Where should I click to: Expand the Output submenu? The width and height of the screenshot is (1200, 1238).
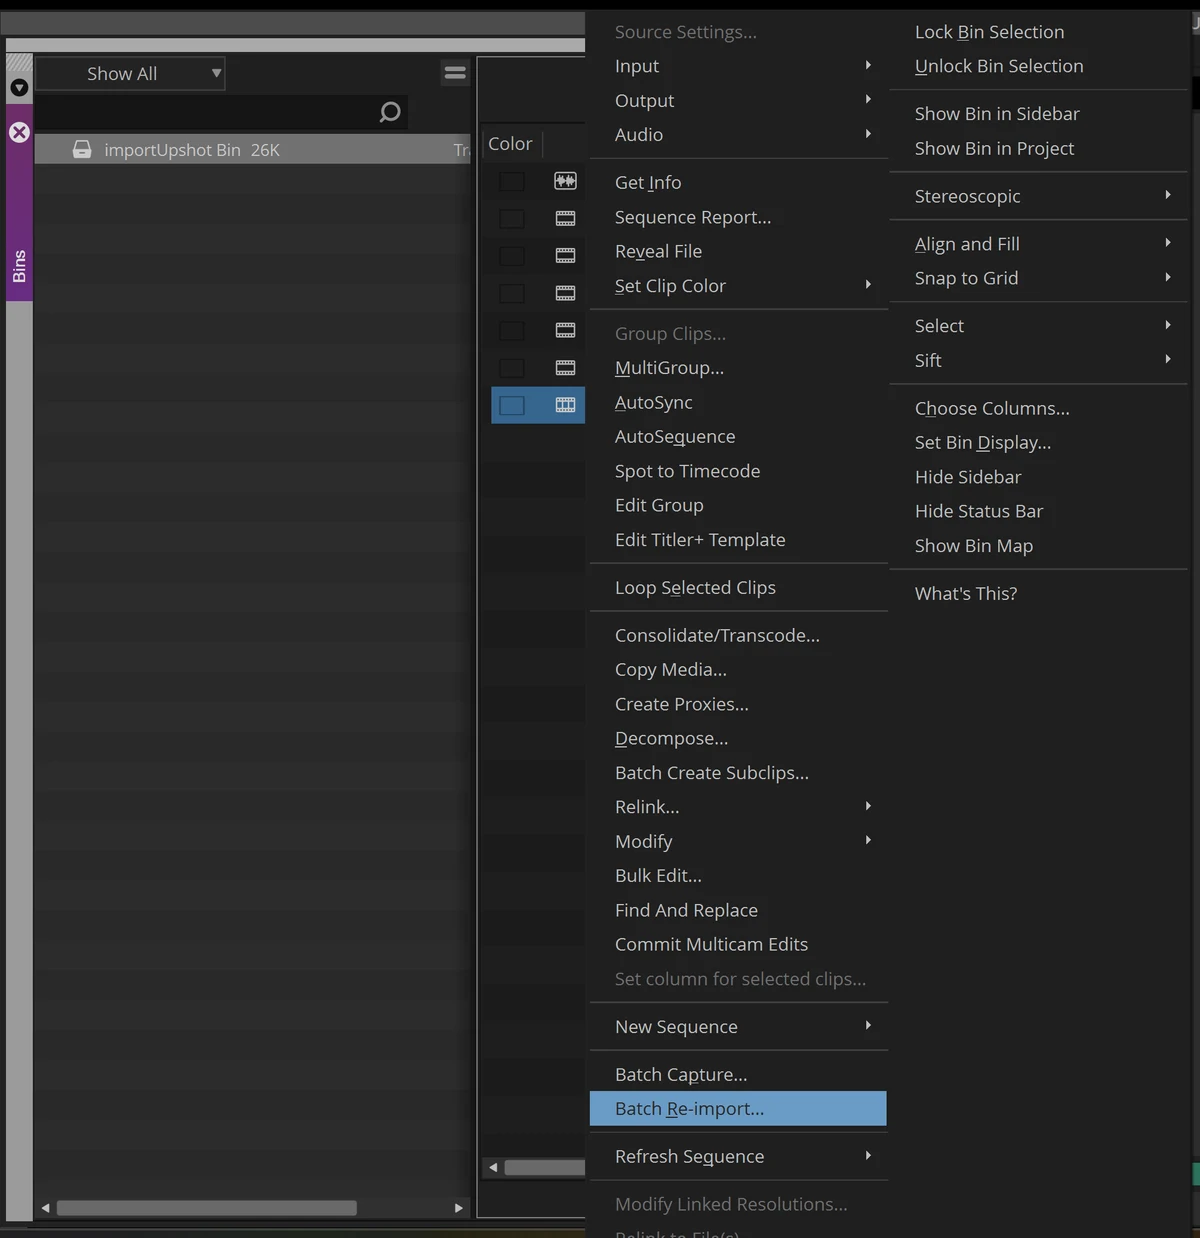[x=739, y=100]
